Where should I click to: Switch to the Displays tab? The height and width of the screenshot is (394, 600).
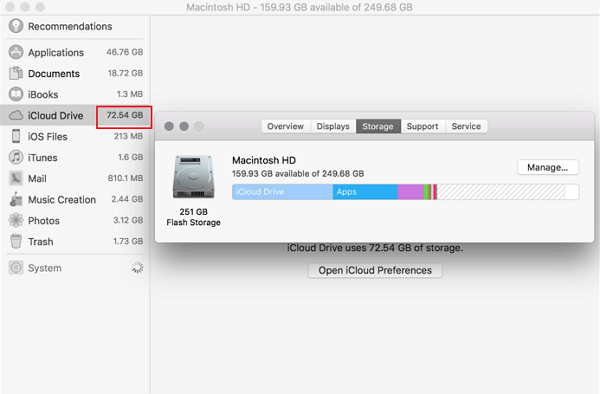333,126
